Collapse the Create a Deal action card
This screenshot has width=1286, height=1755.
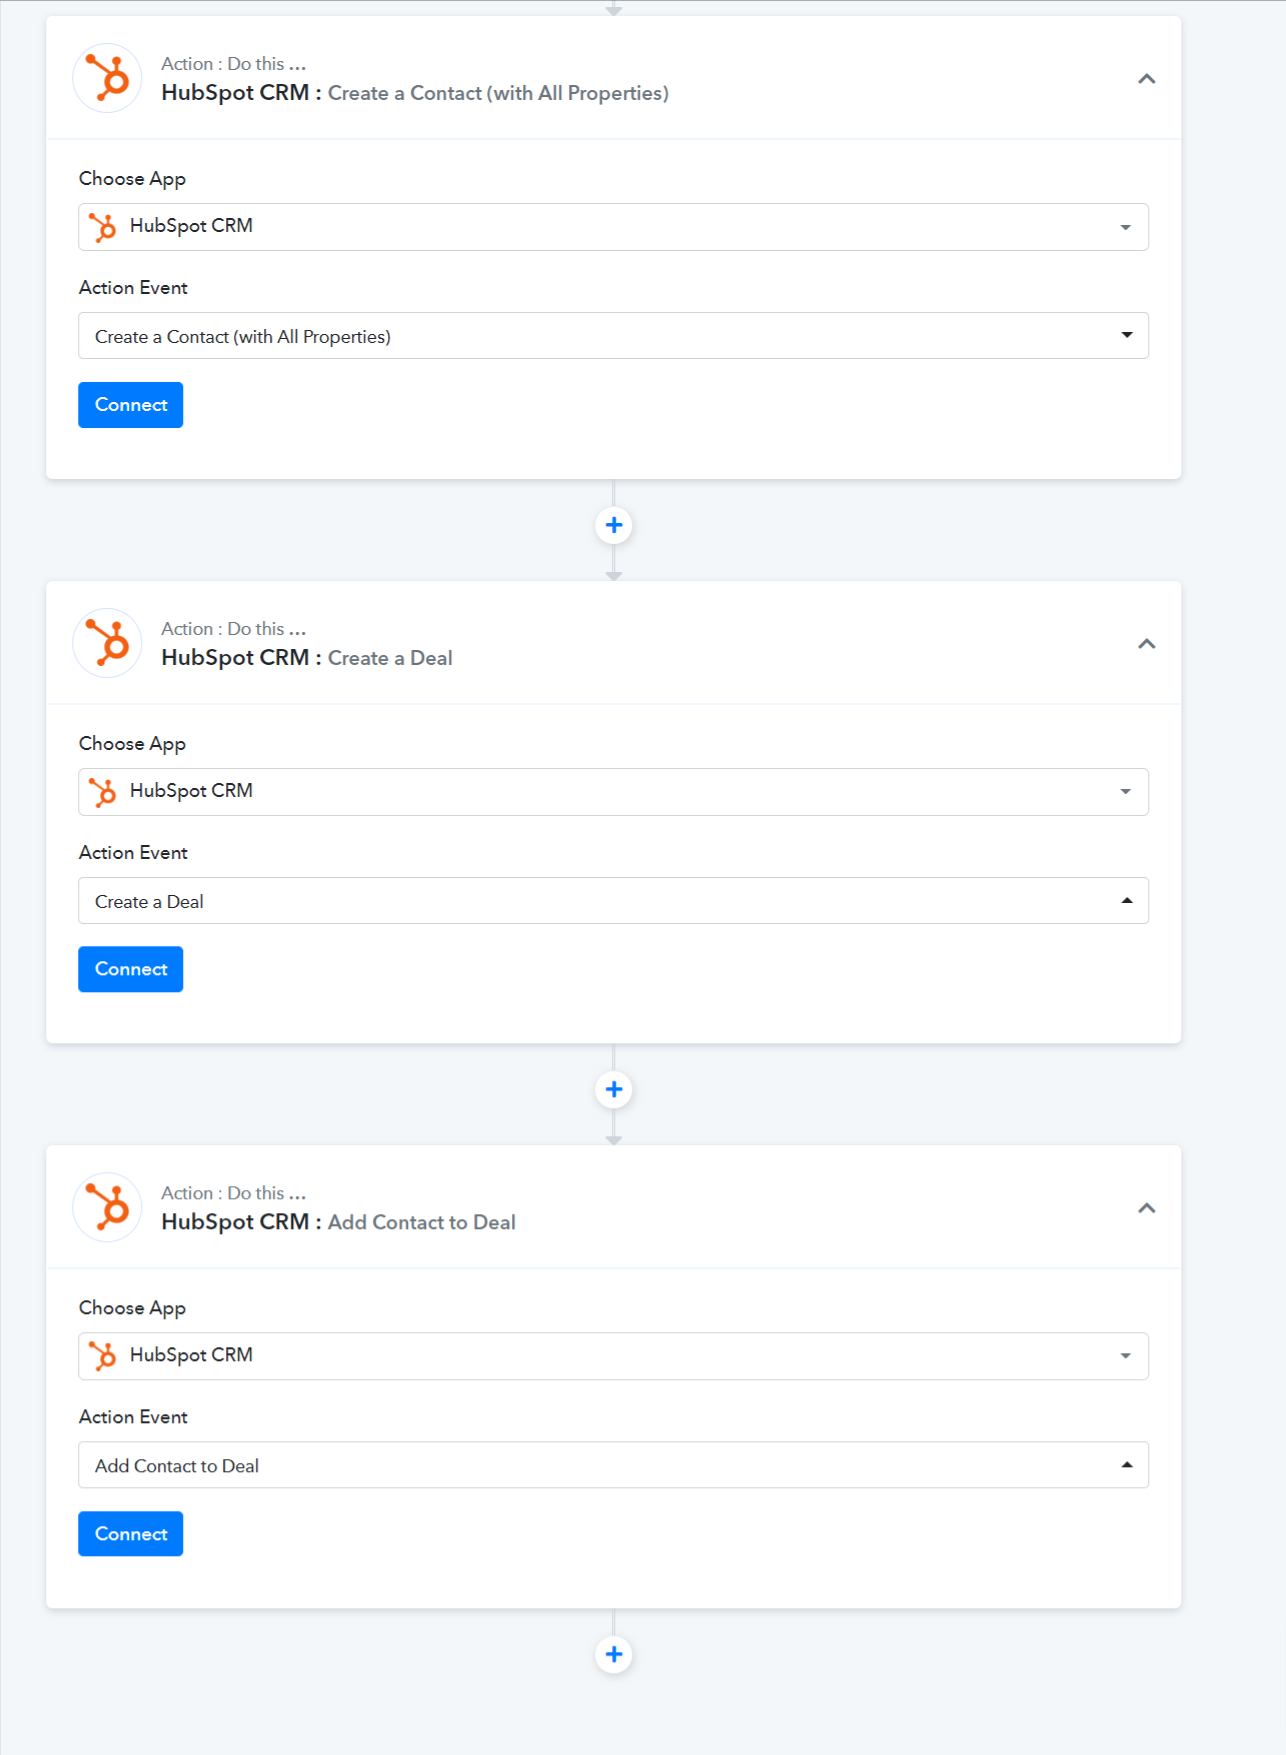[x=1147, y=644]
